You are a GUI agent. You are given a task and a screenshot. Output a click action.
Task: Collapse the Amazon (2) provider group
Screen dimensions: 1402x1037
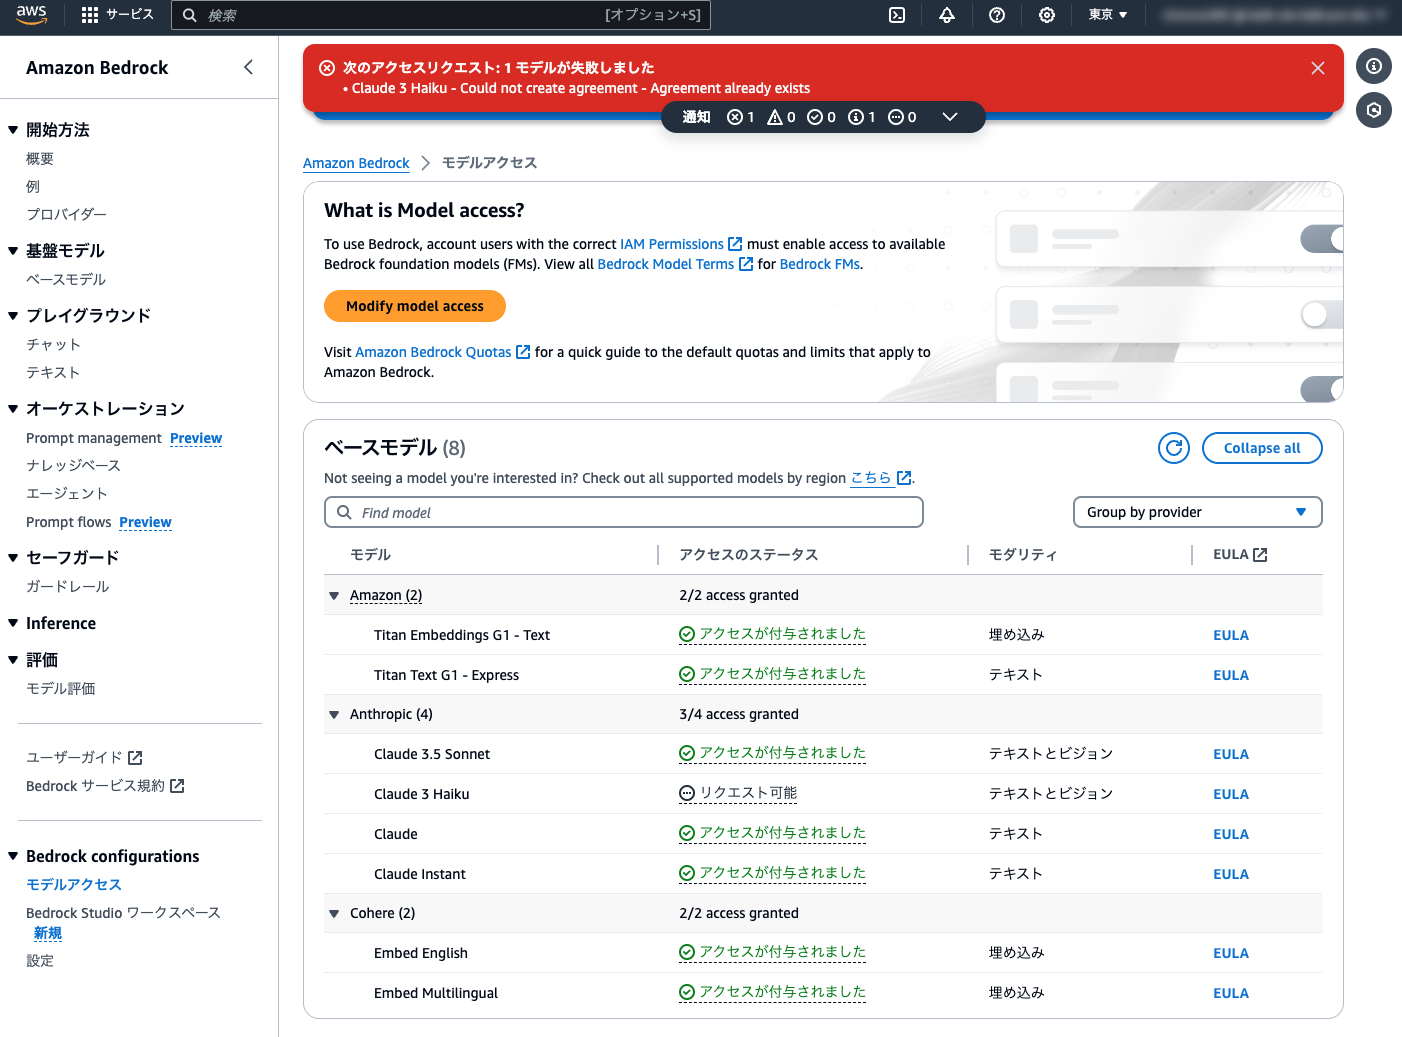tap(334, 596)
